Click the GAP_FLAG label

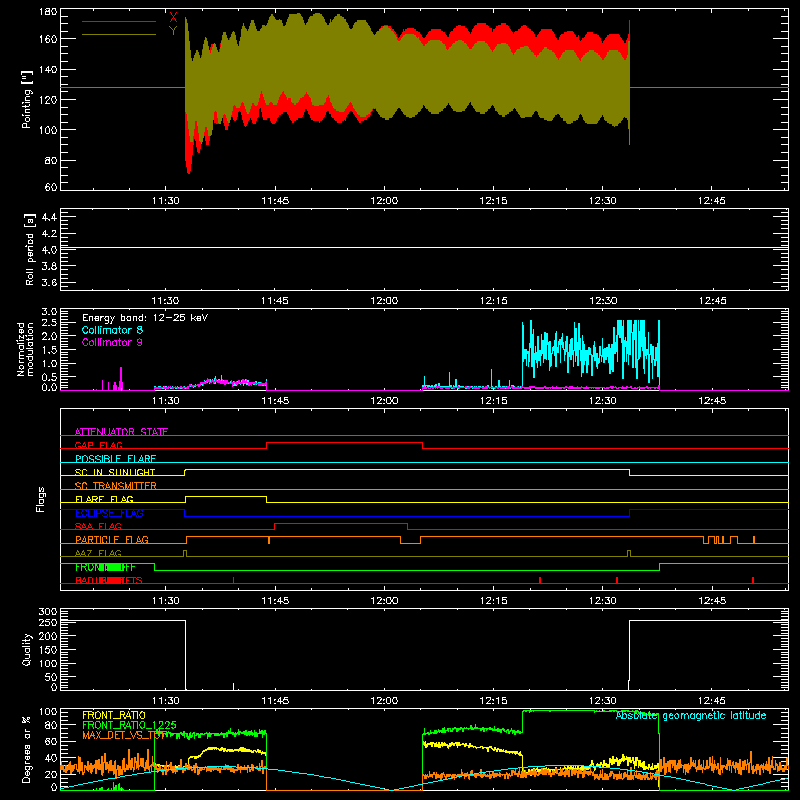click(x=98, y=445)
